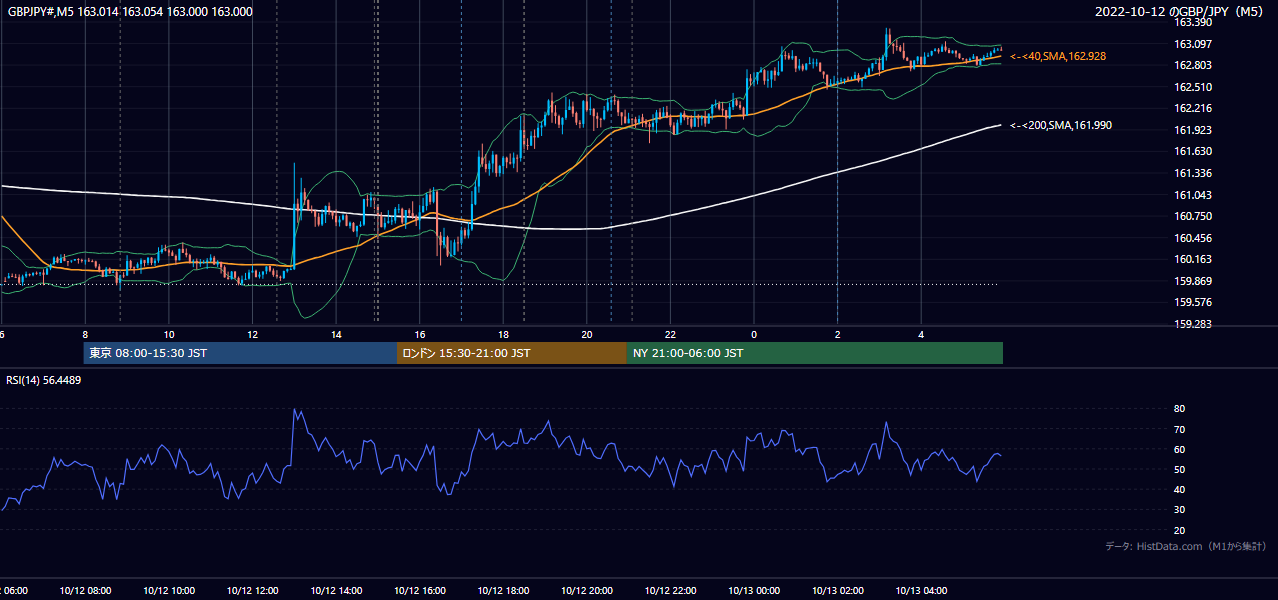Click the 10/12 12:00 bottom time label
This screenshot has width=1278, height=600.
[x=252, y=590]
